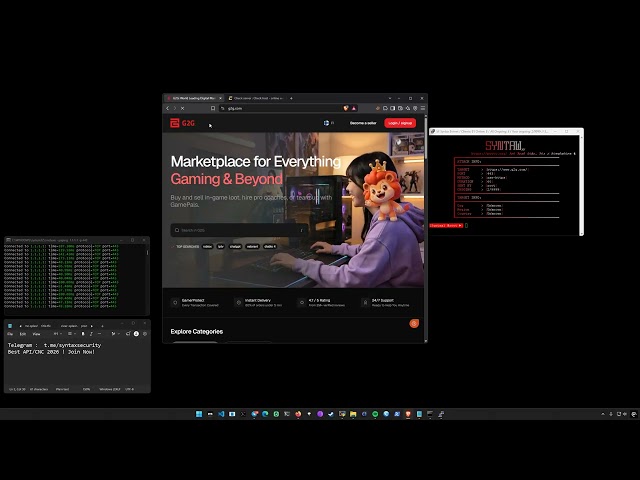Open the Windows Start menu

pos(199,414)
